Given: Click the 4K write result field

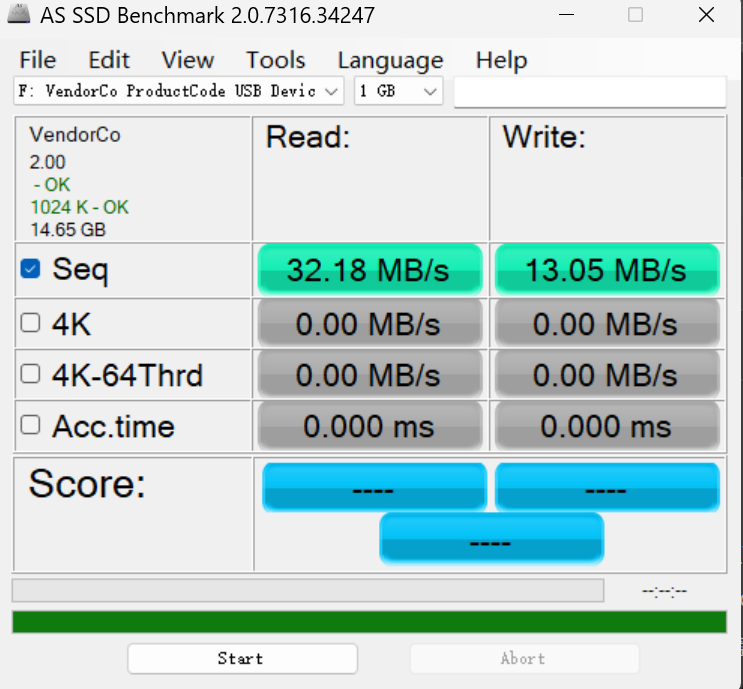Looking at the screenshot, I should [x=607, y=324].
